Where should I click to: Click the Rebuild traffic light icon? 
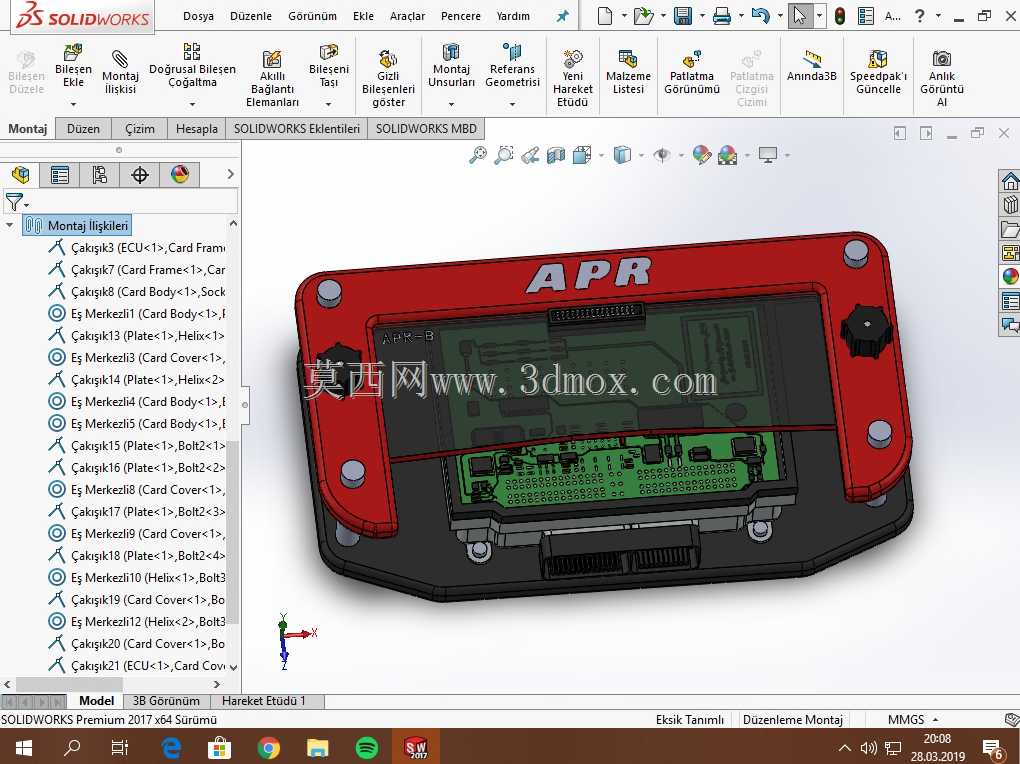tap(840, 16)
